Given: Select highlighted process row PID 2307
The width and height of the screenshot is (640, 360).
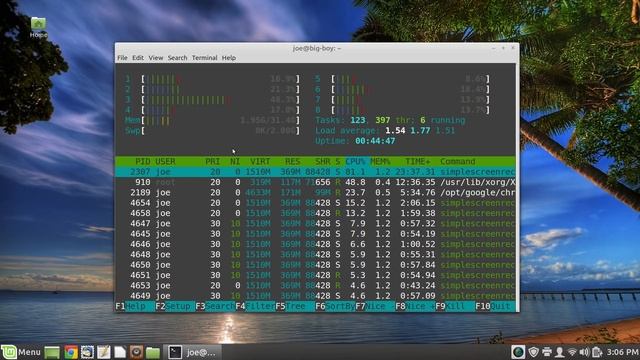Looking at the screenshot, I should [315, 172].
